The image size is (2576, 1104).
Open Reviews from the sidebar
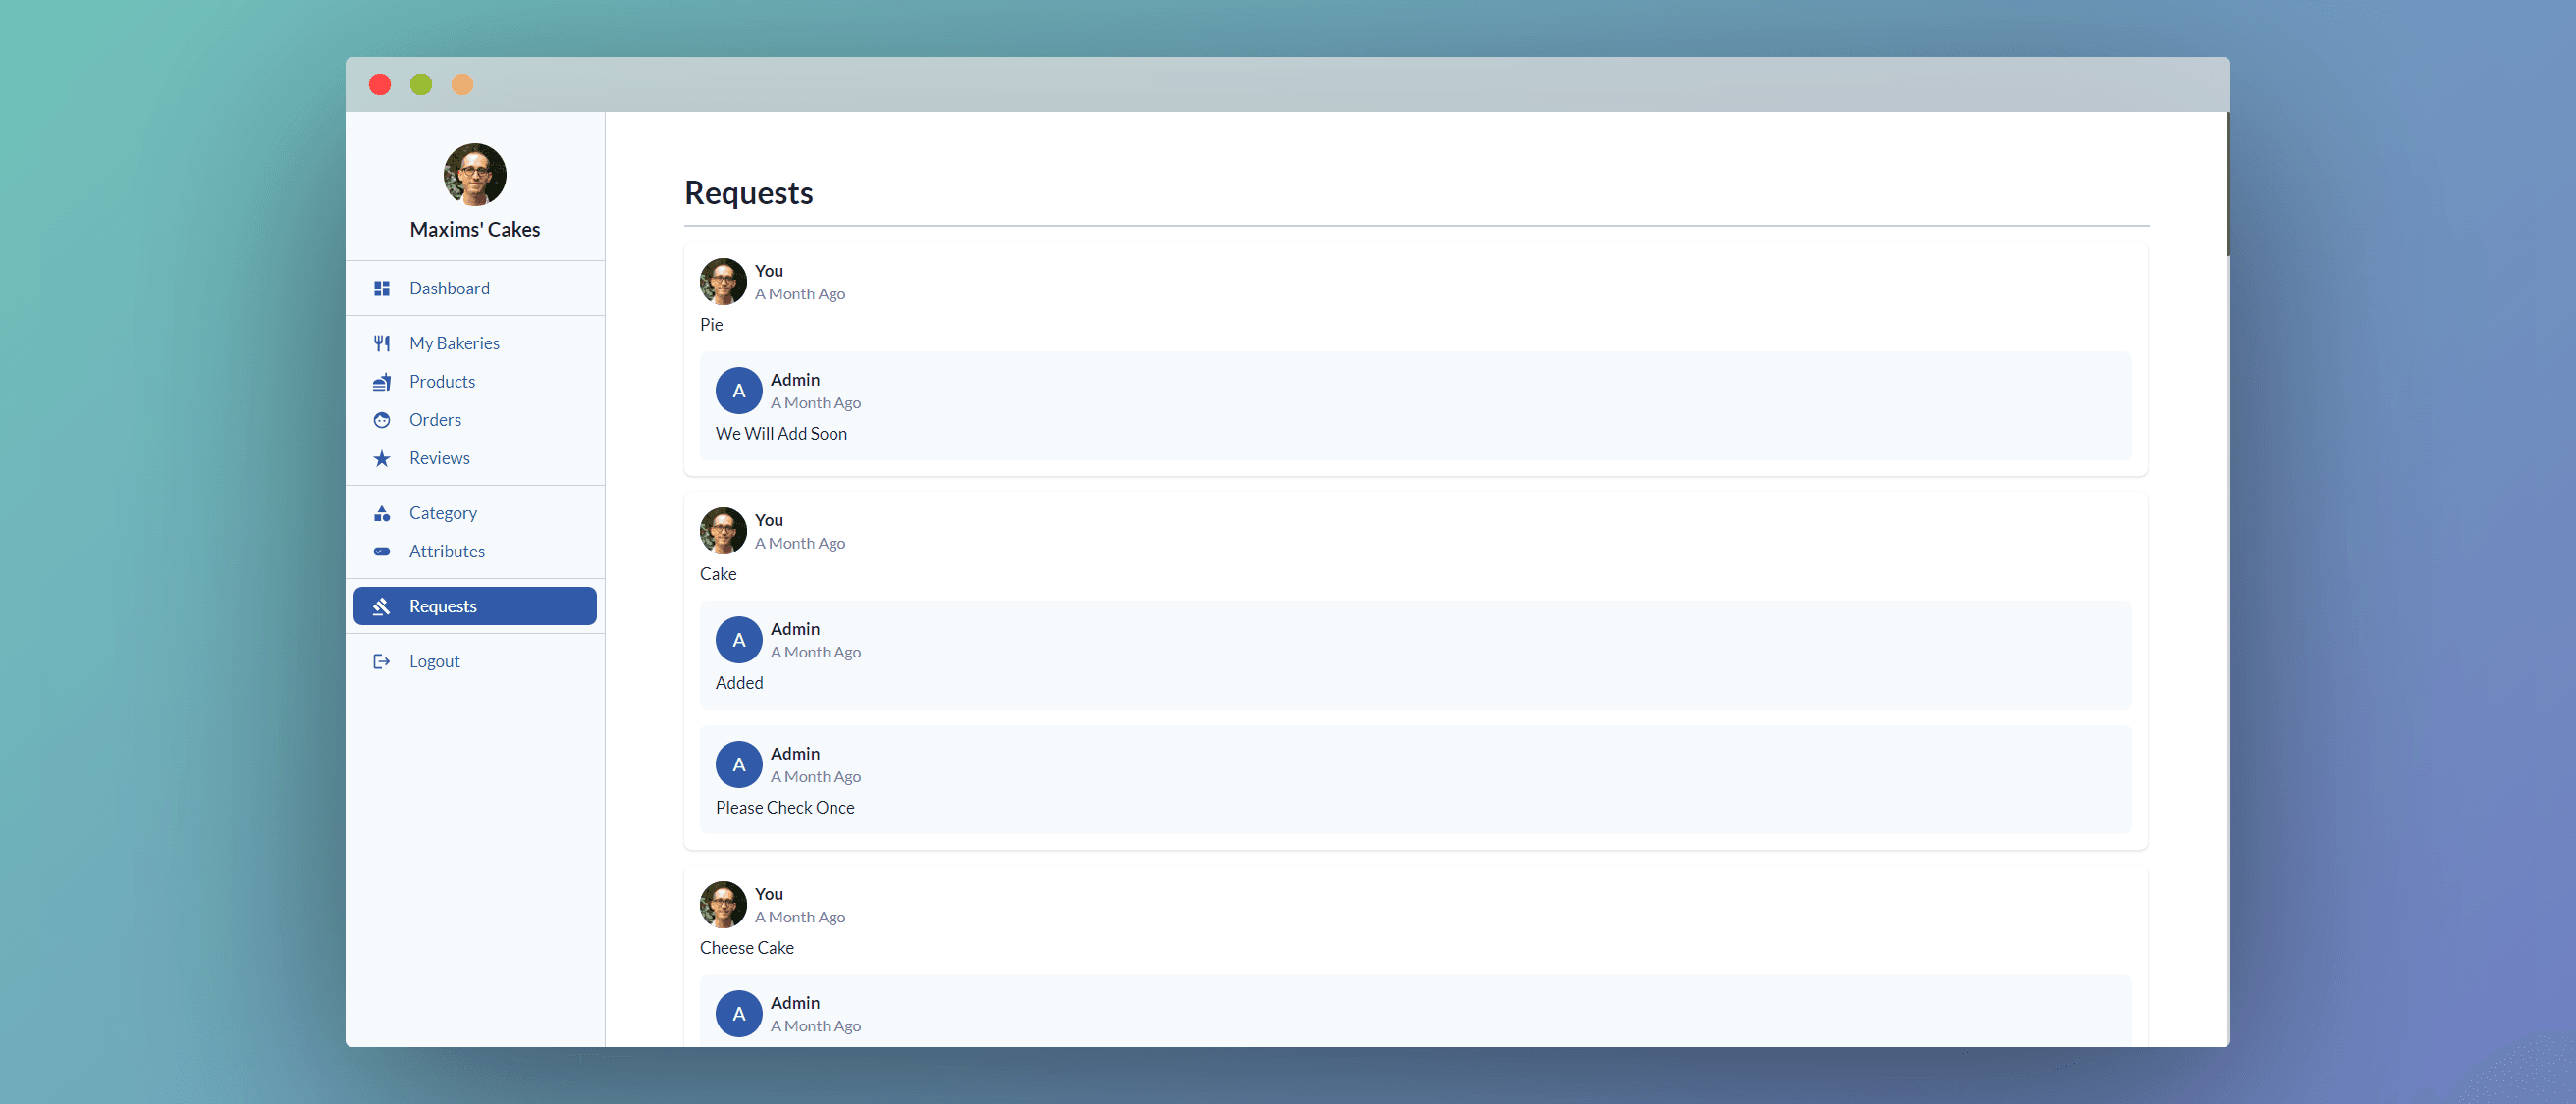439,458
